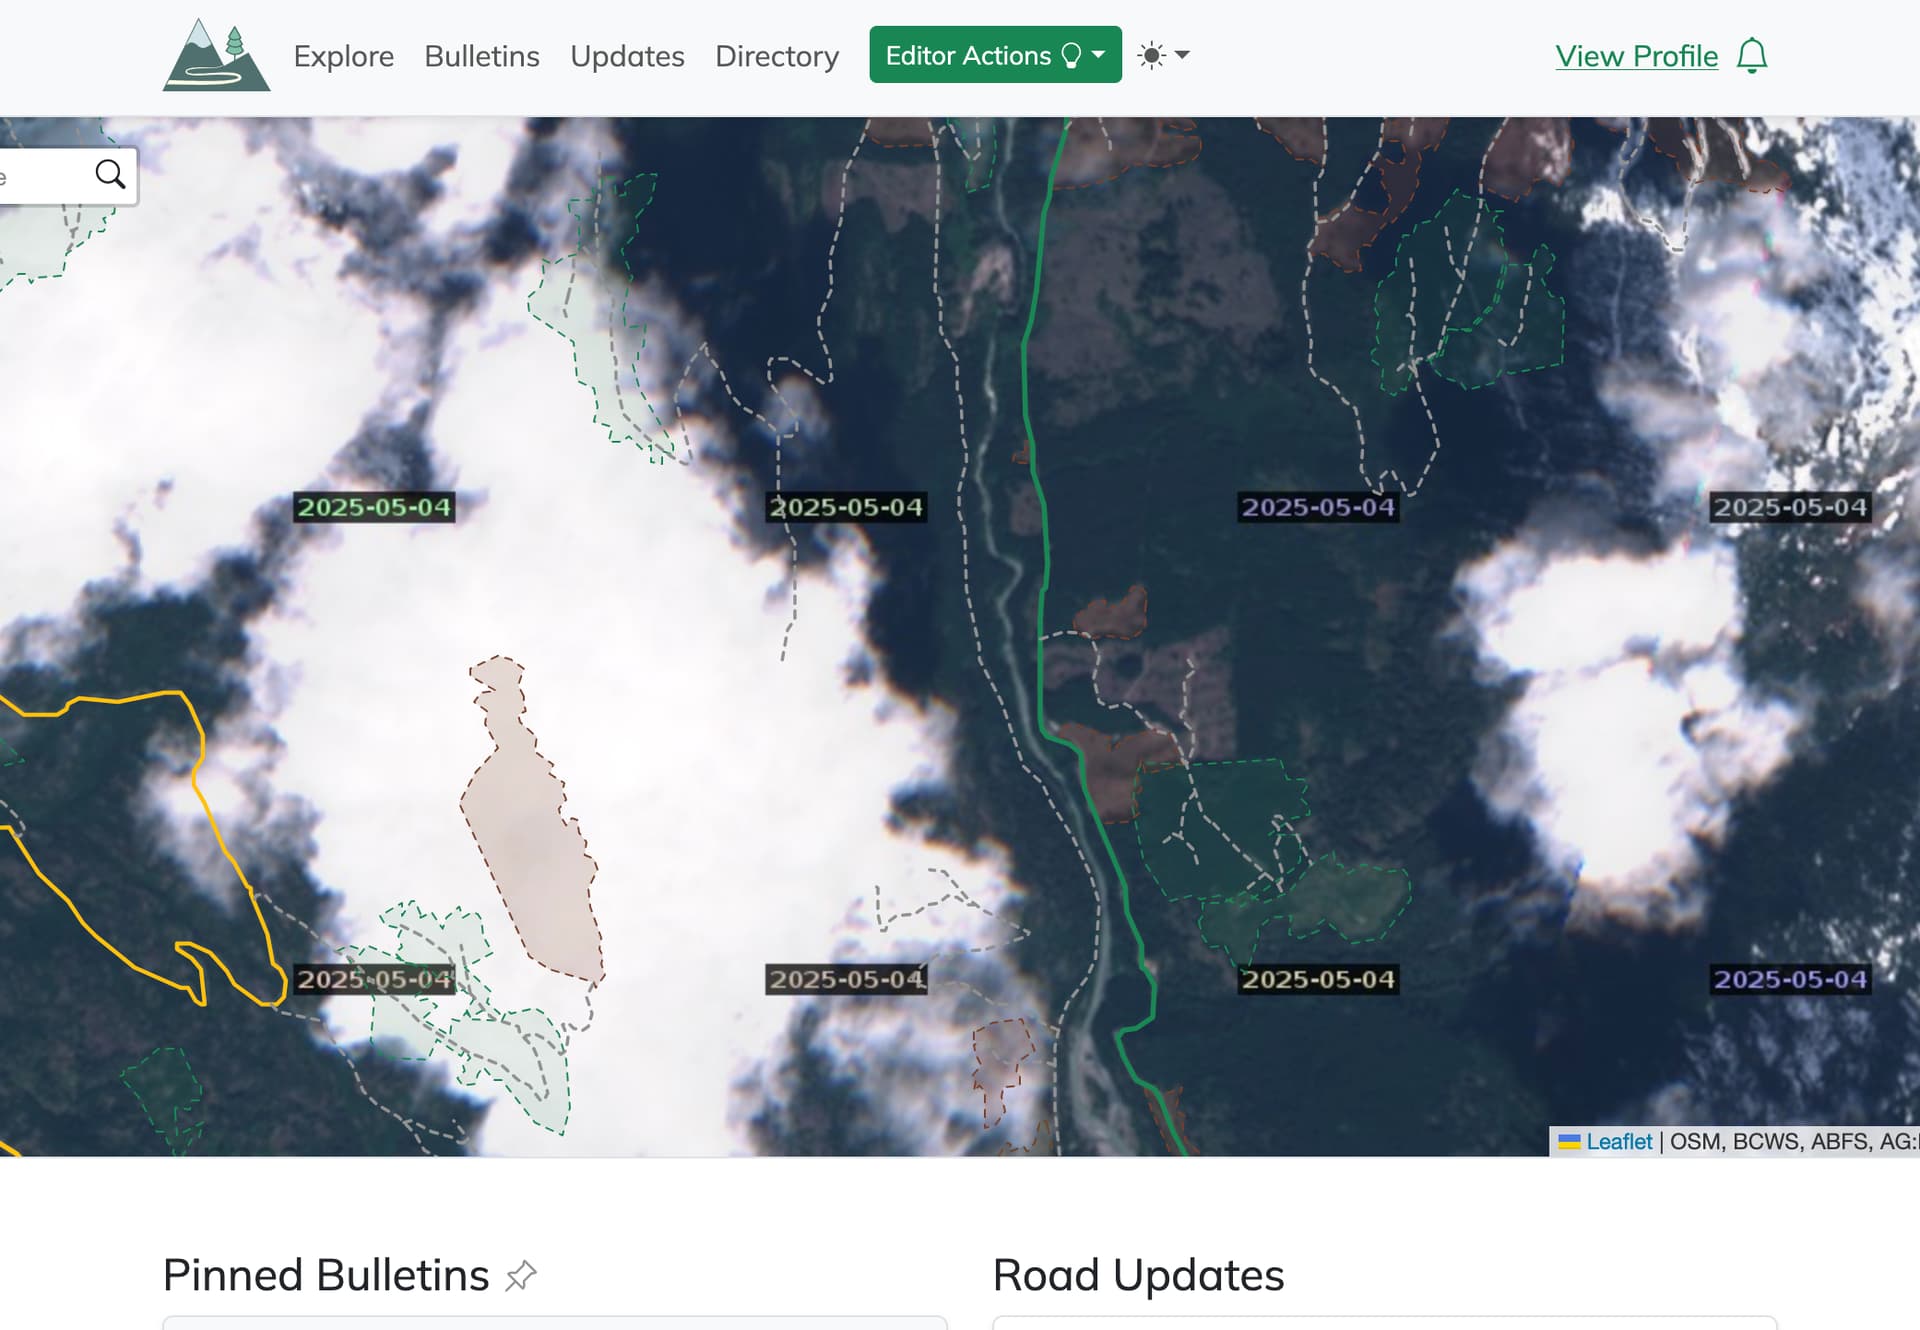
Task: Click the map search magnifier icon
Action: click(x=110, y=174)
